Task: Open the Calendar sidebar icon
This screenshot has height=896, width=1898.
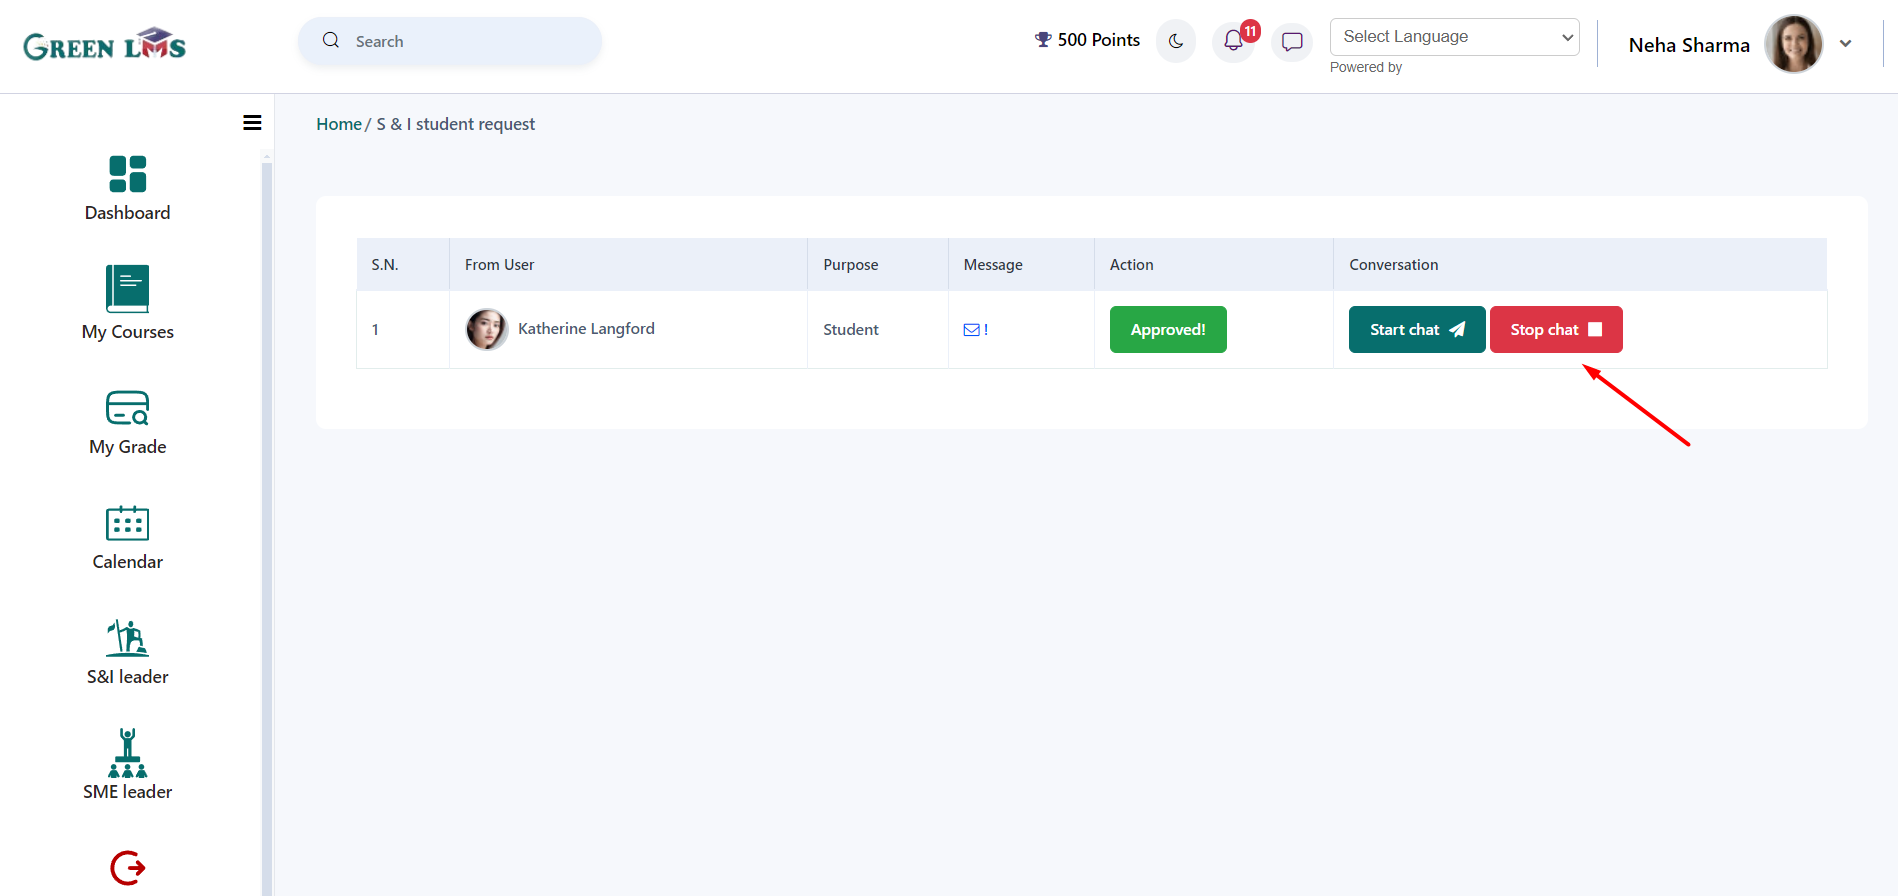Action: point(128,523)
